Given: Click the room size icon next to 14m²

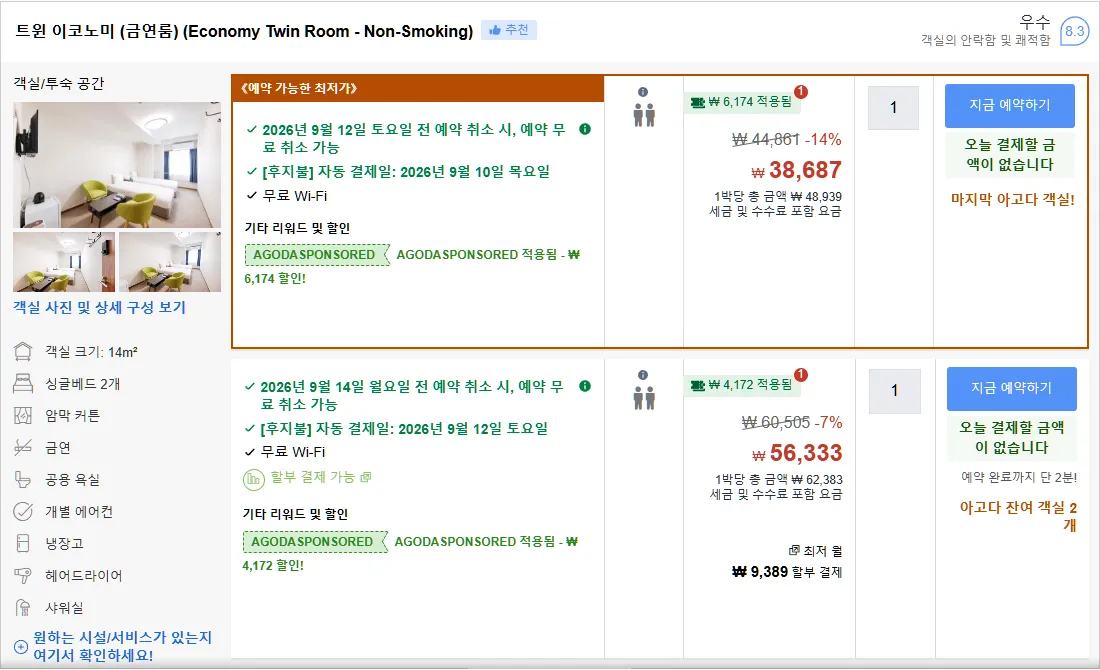Looking at the screenshot, I should click(23, 351).
